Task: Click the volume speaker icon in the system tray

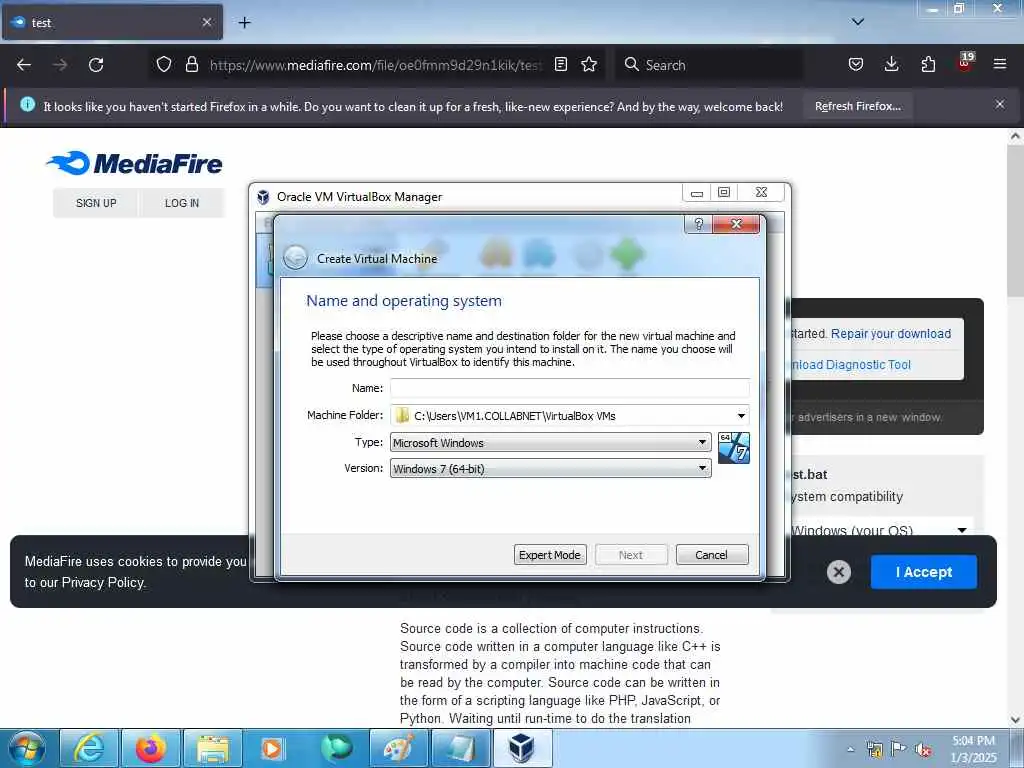Action: tap(923, 749)
